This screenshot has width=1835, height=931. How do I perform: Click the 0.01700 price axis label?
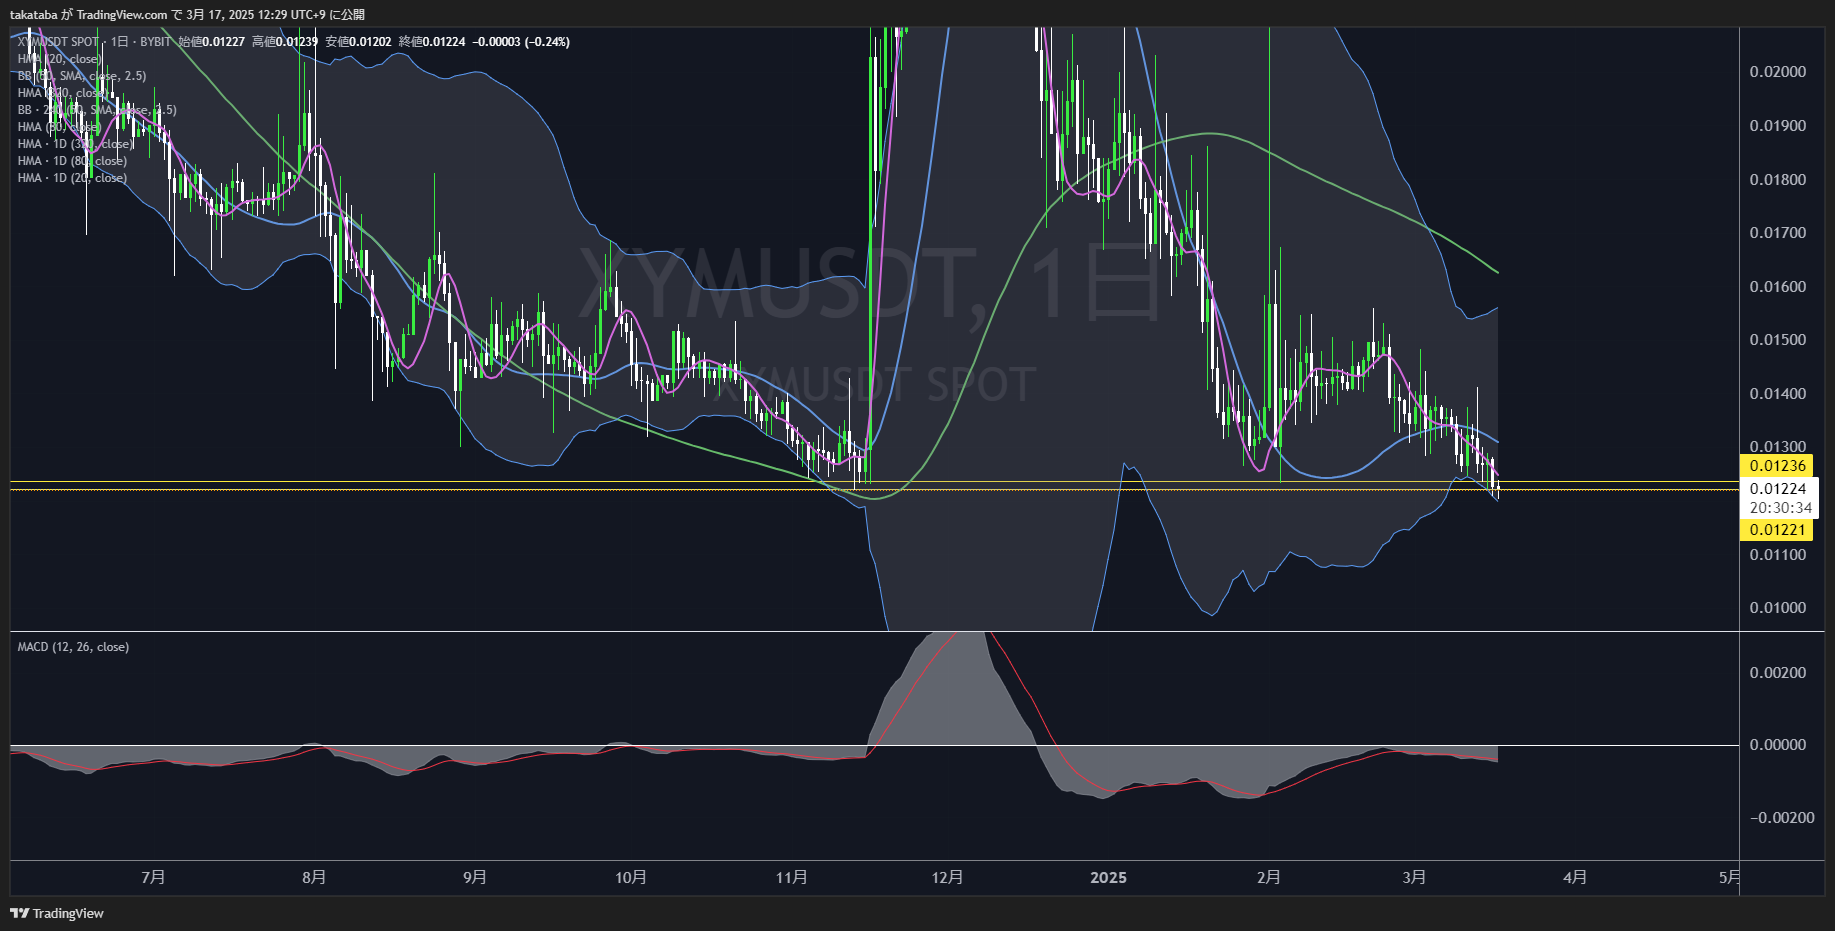click(x=1778, y=233)
